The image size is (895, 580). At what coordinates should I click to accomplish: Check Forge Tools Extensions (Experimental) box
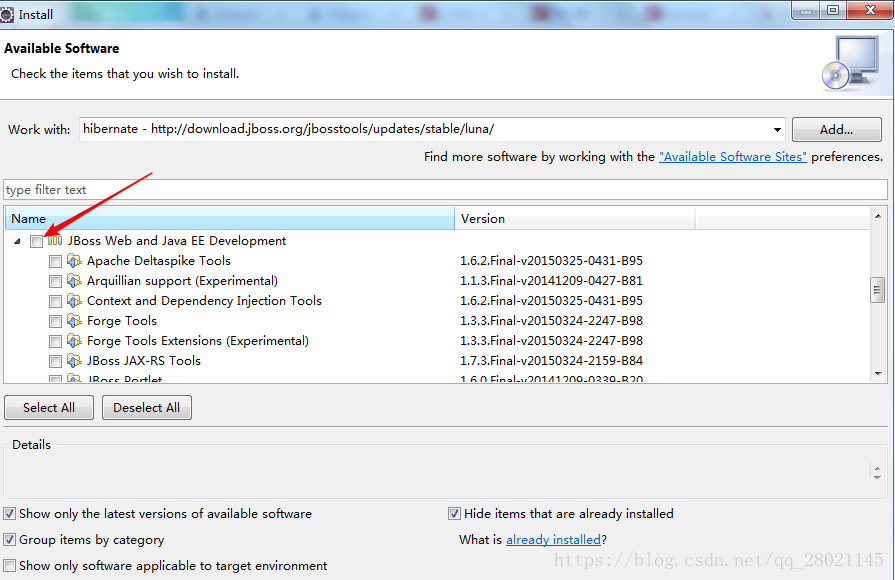coord(55,341)
